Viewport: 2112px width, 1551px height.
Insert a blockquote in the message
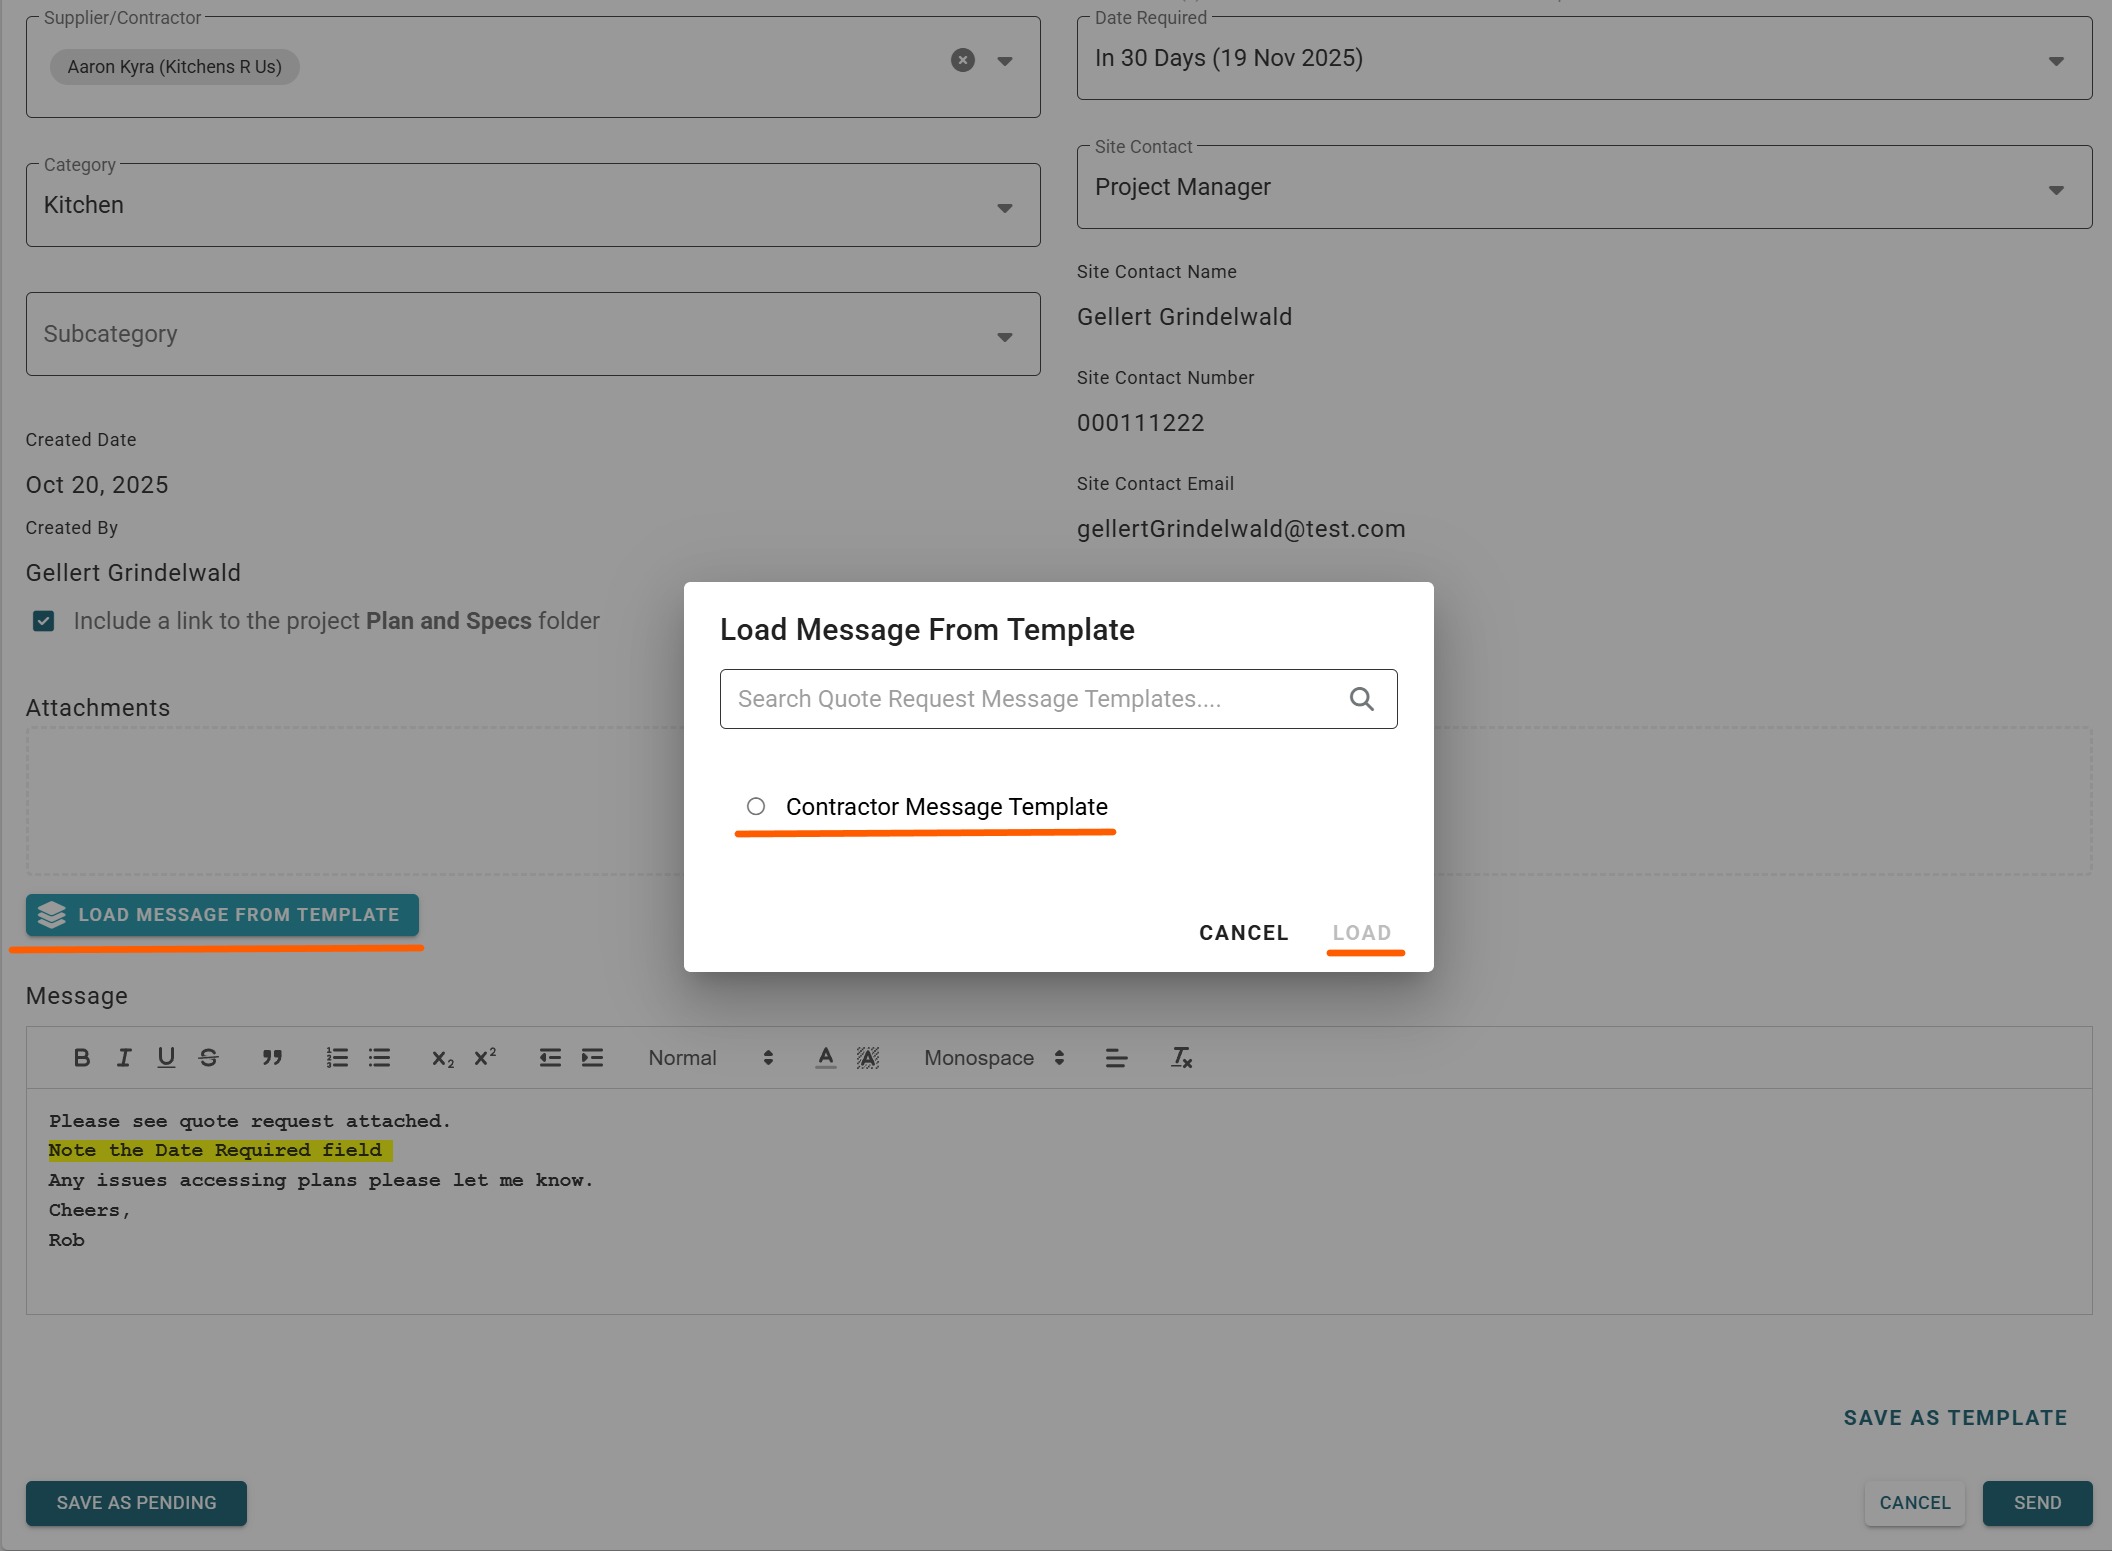point(271,1057)
